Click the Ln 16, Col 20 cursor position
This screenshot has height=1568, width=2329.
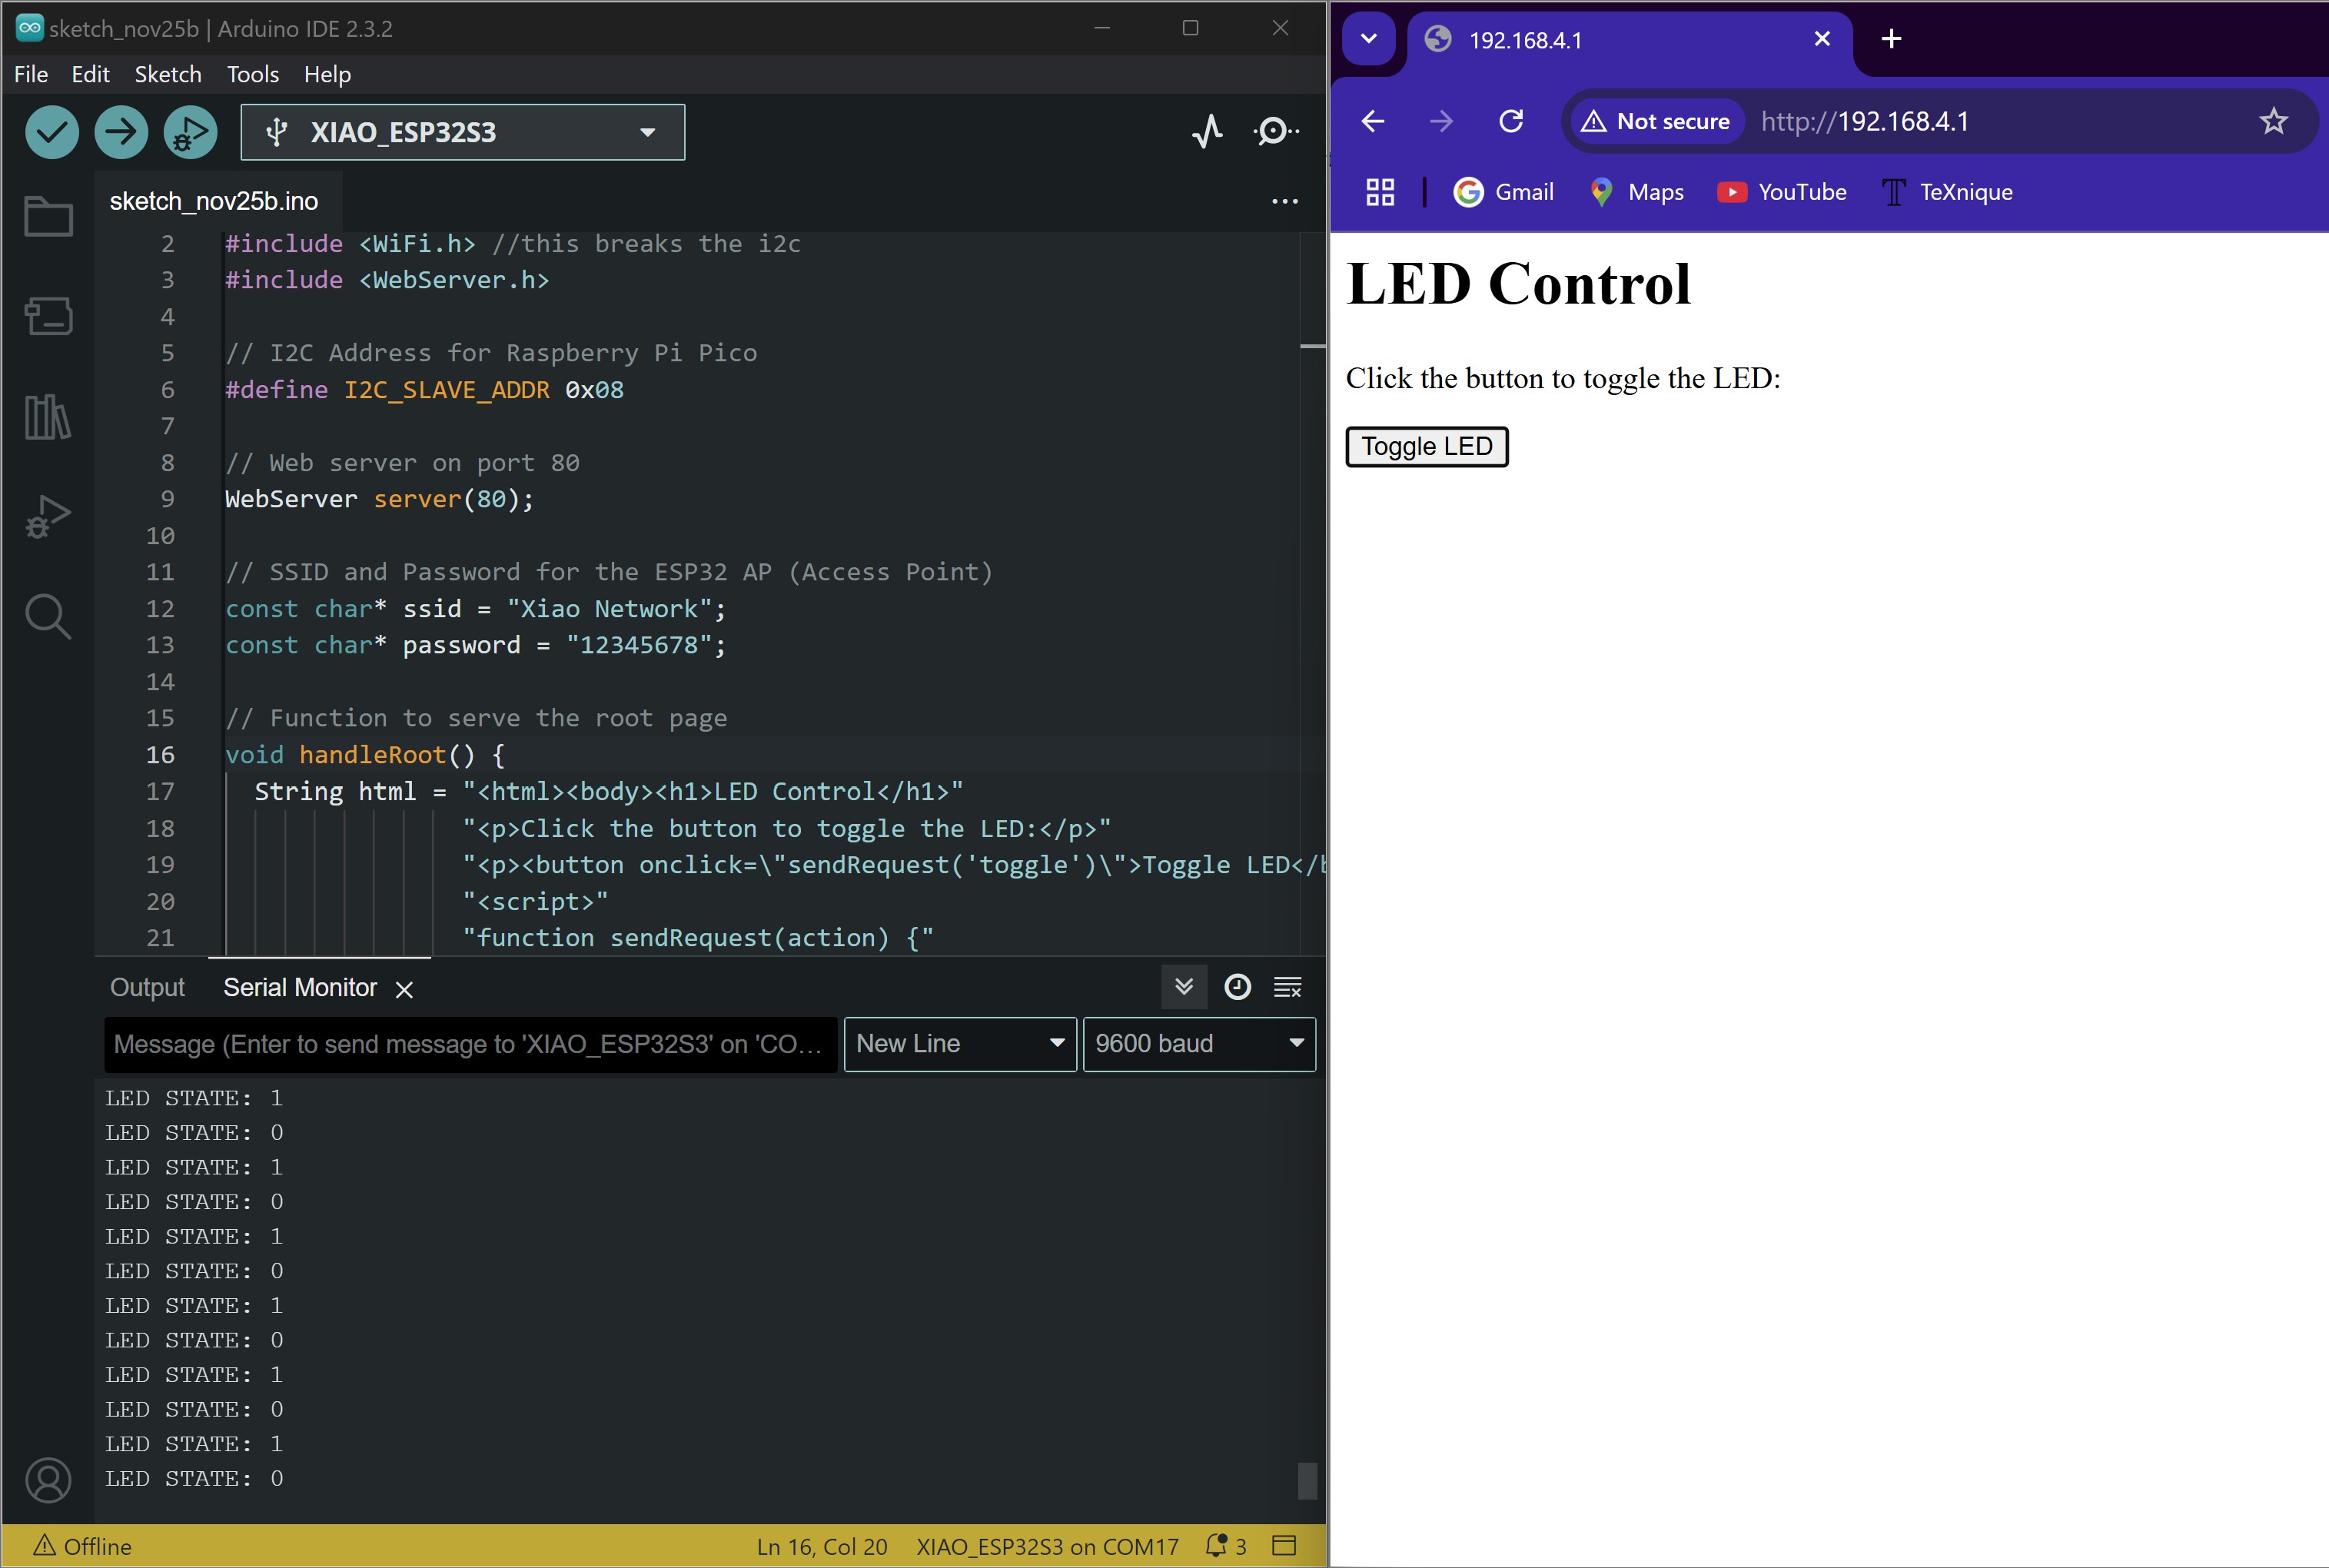[822, 1546]
